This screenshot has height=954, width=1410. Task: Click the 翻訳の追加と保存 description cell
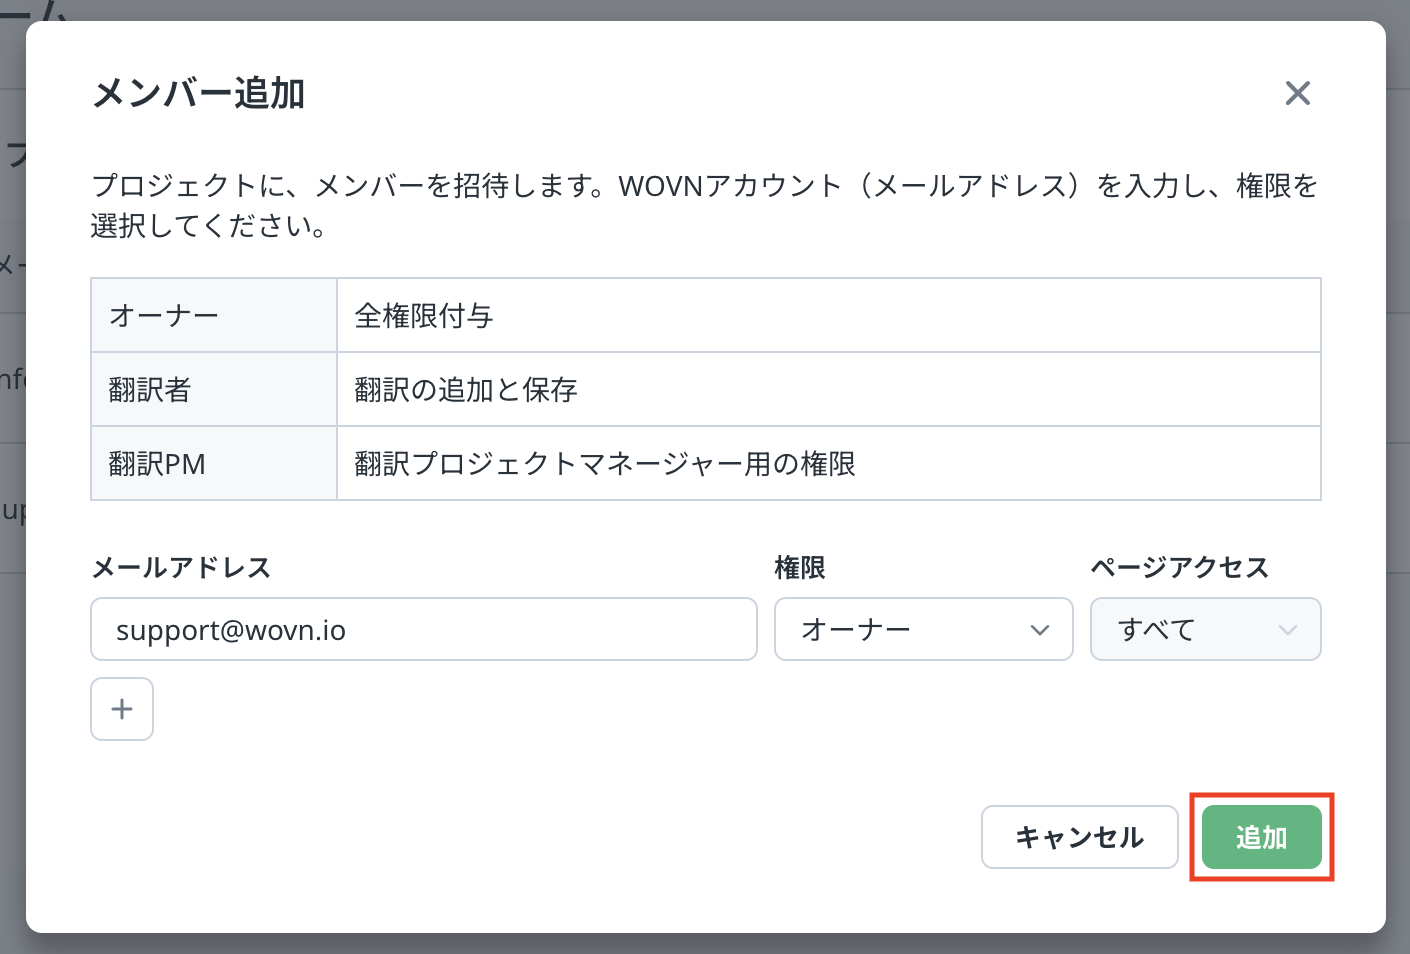829,389
